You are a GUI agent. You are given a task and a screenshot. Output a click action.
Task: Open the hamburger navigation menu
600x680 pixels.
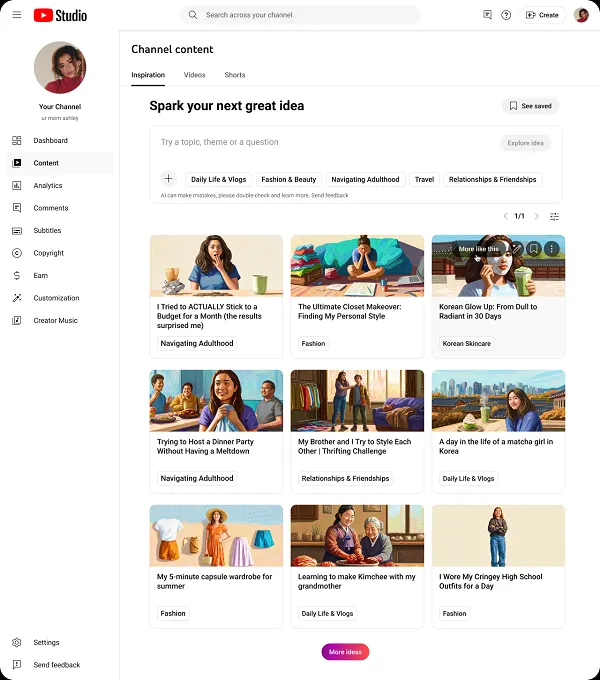pos(16,15)
